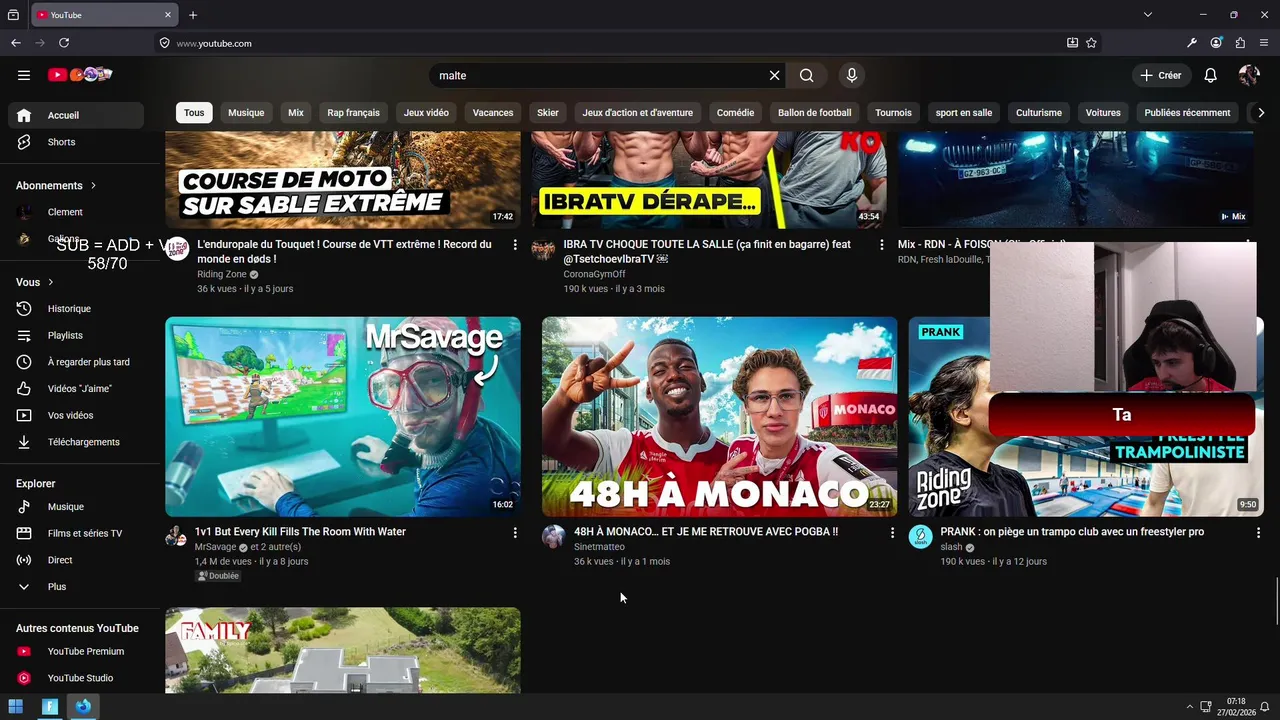
Task: Open YouTube Studio link
Action: pos(76,678)
